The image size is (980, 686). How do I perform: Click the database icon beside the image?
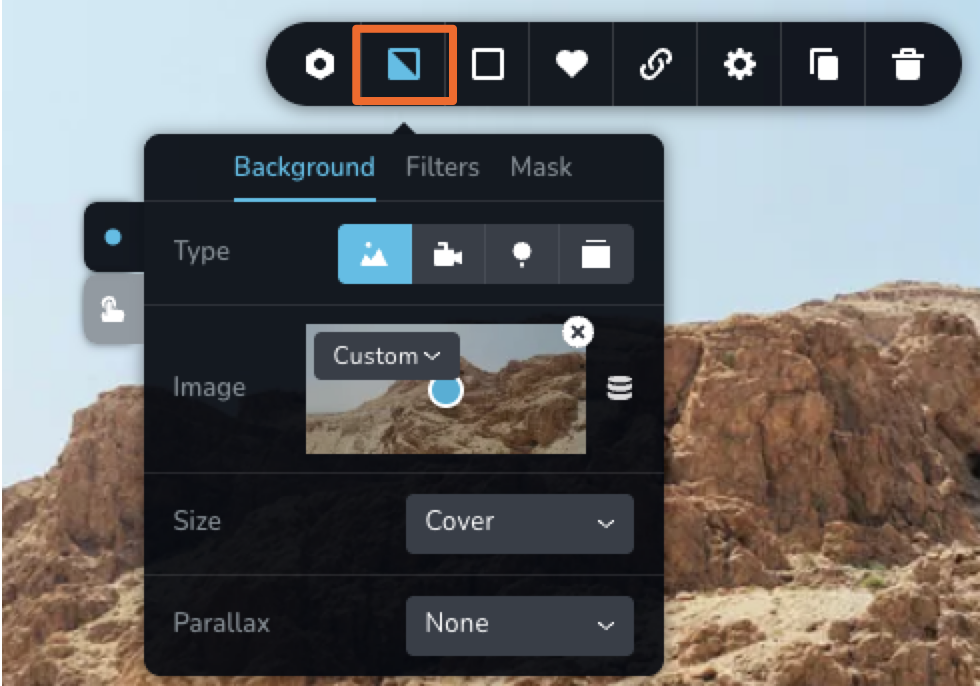620,389
